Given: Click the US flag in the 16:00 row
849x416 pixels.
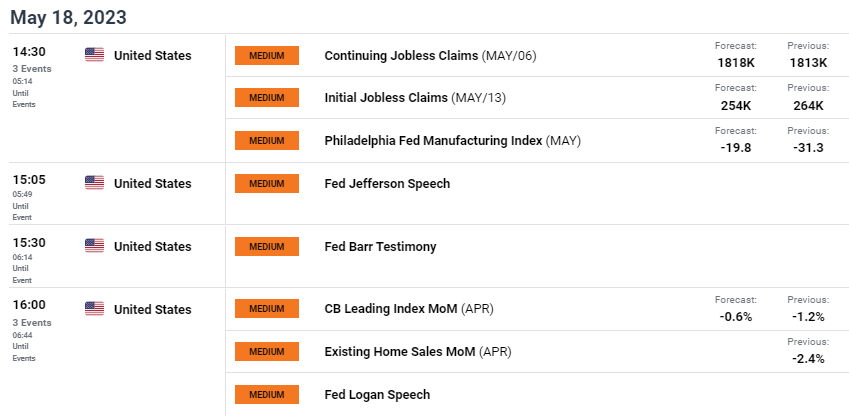Looking at the screenshot, I should click(x=94, y=308).
